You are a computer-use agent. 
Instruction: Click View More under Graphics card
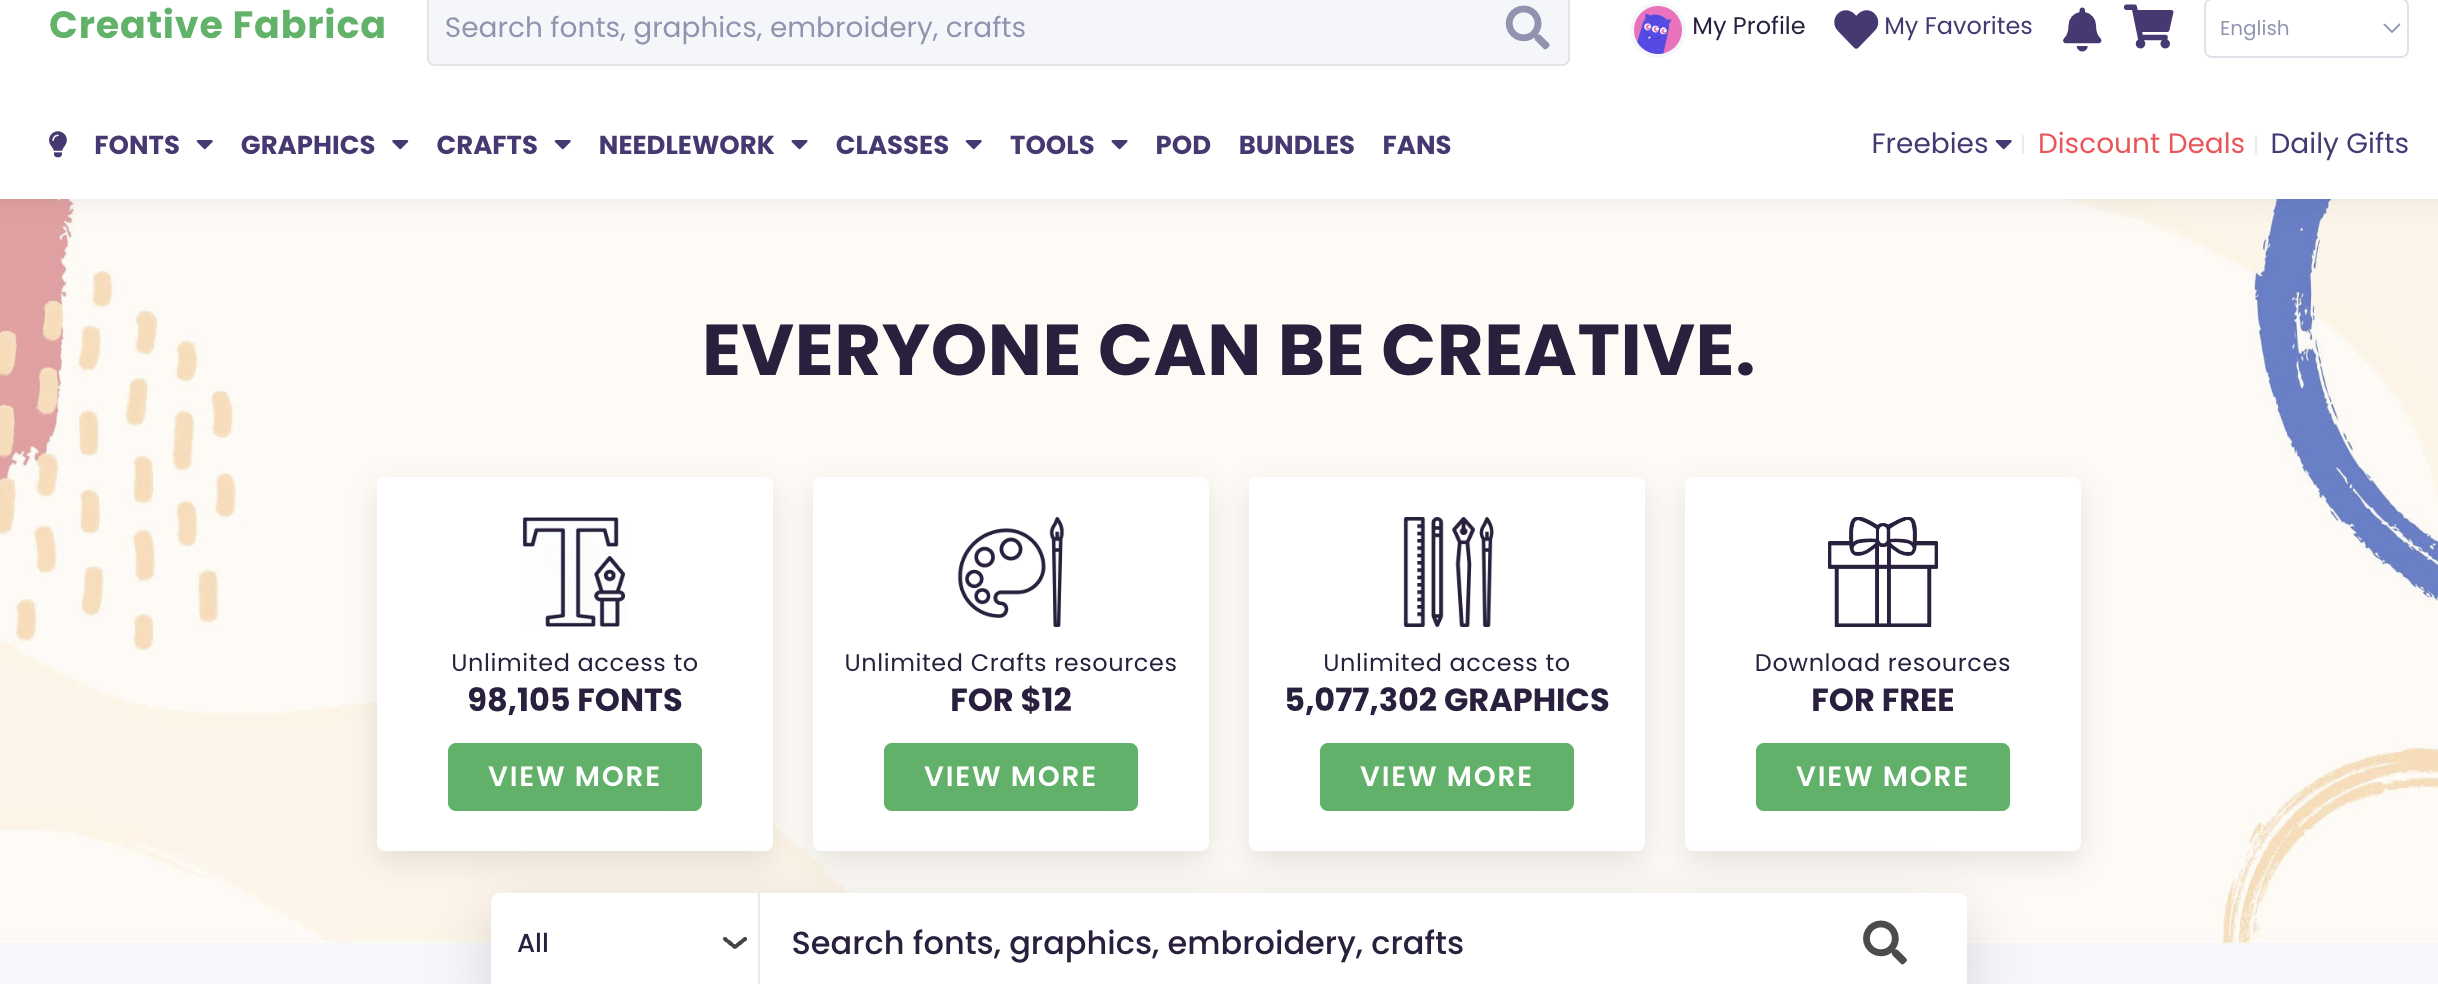click(1446, 776)
